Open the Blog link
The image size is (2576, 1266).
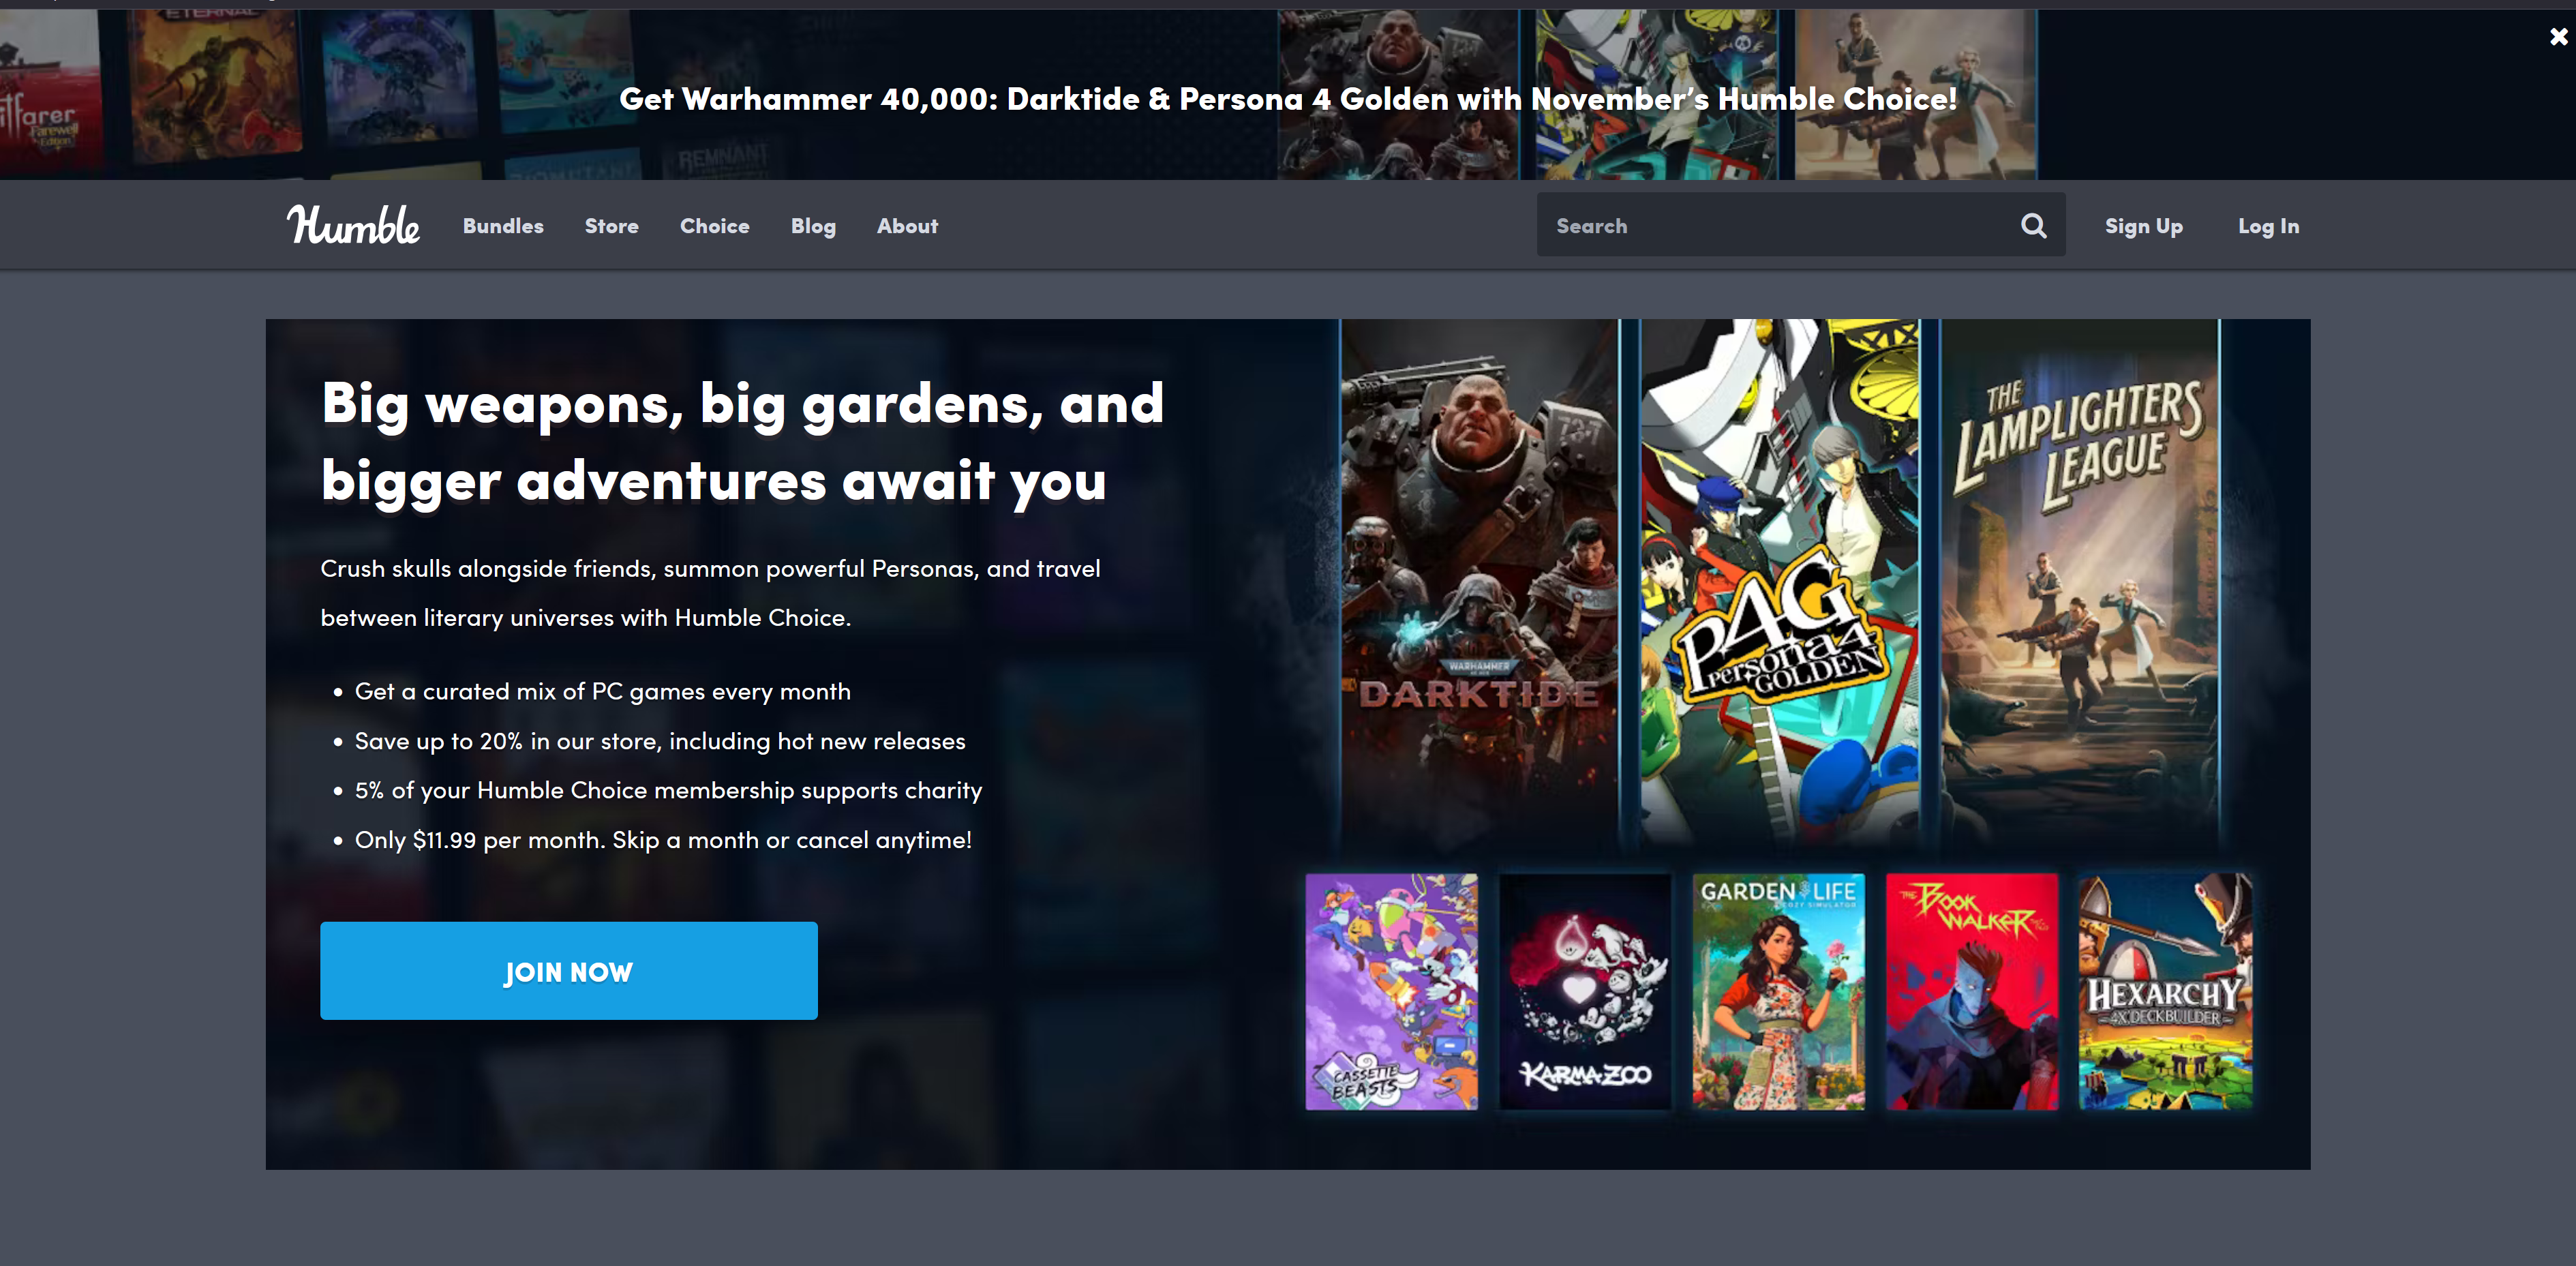click(812, 226)
